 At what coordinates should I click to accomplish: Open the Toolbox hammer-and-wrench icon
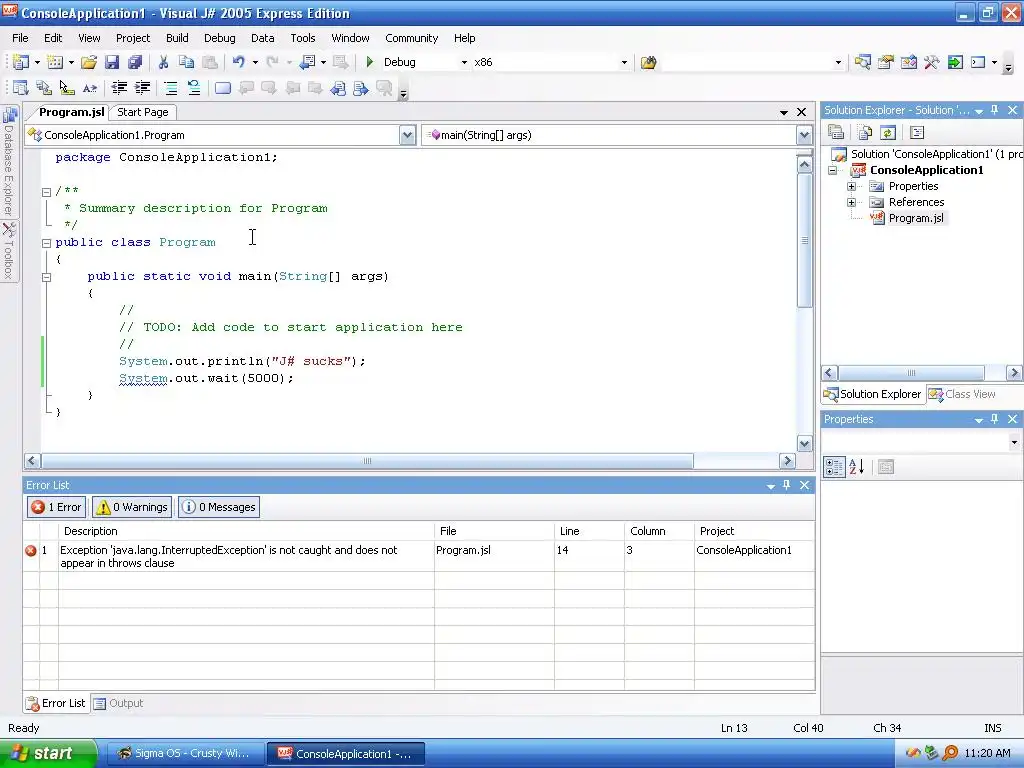click(x=932, y=62)
